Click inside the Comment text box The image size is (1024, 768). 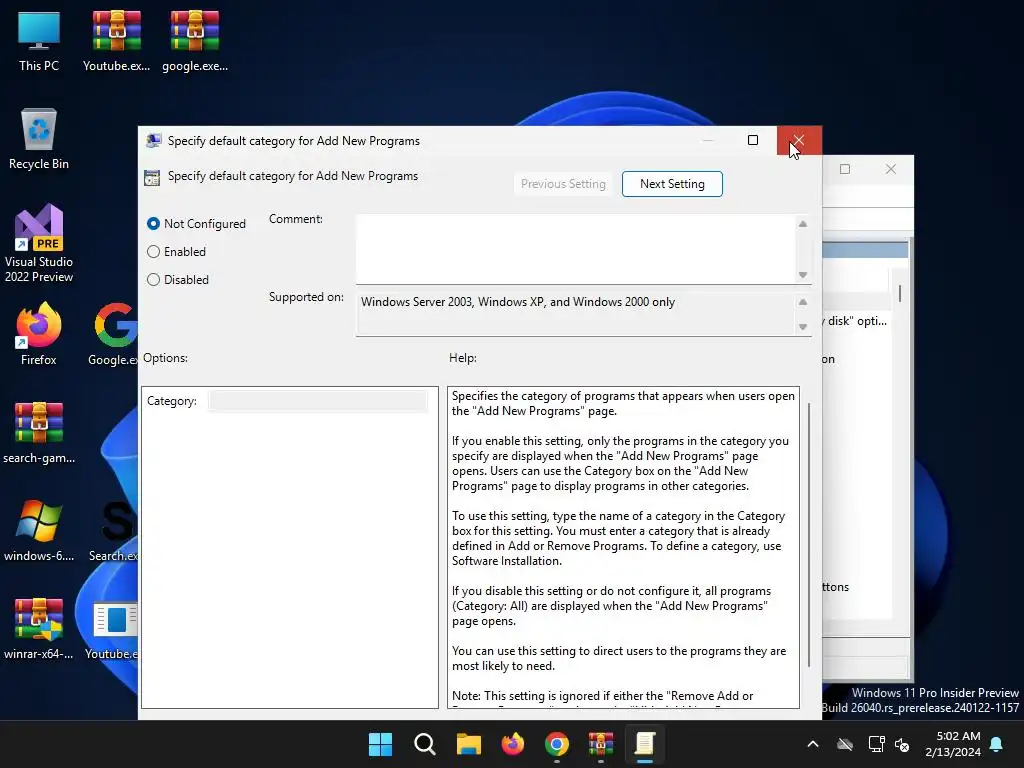click(576, 249)
